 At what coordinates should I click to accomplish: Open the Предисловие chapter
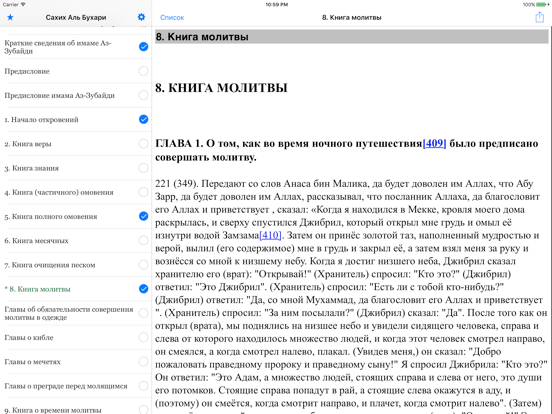[x=27, y=71]
